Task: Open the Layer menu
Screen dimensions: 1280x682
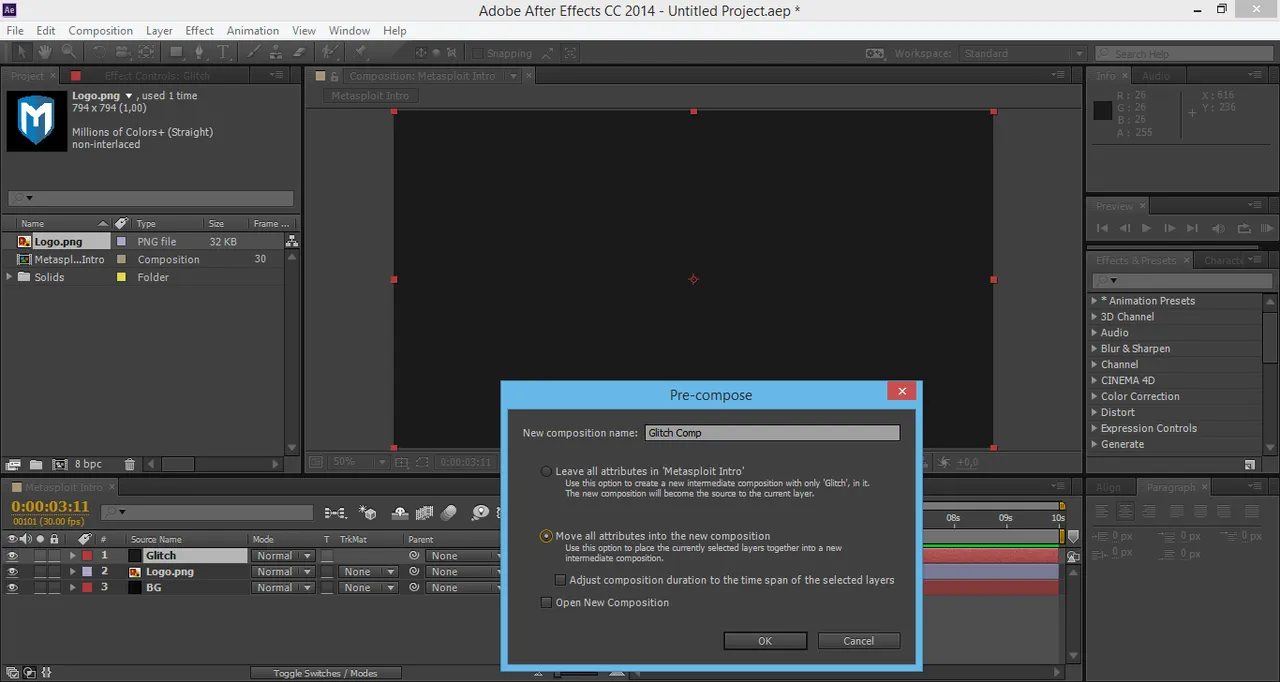Action: (159, 31)
